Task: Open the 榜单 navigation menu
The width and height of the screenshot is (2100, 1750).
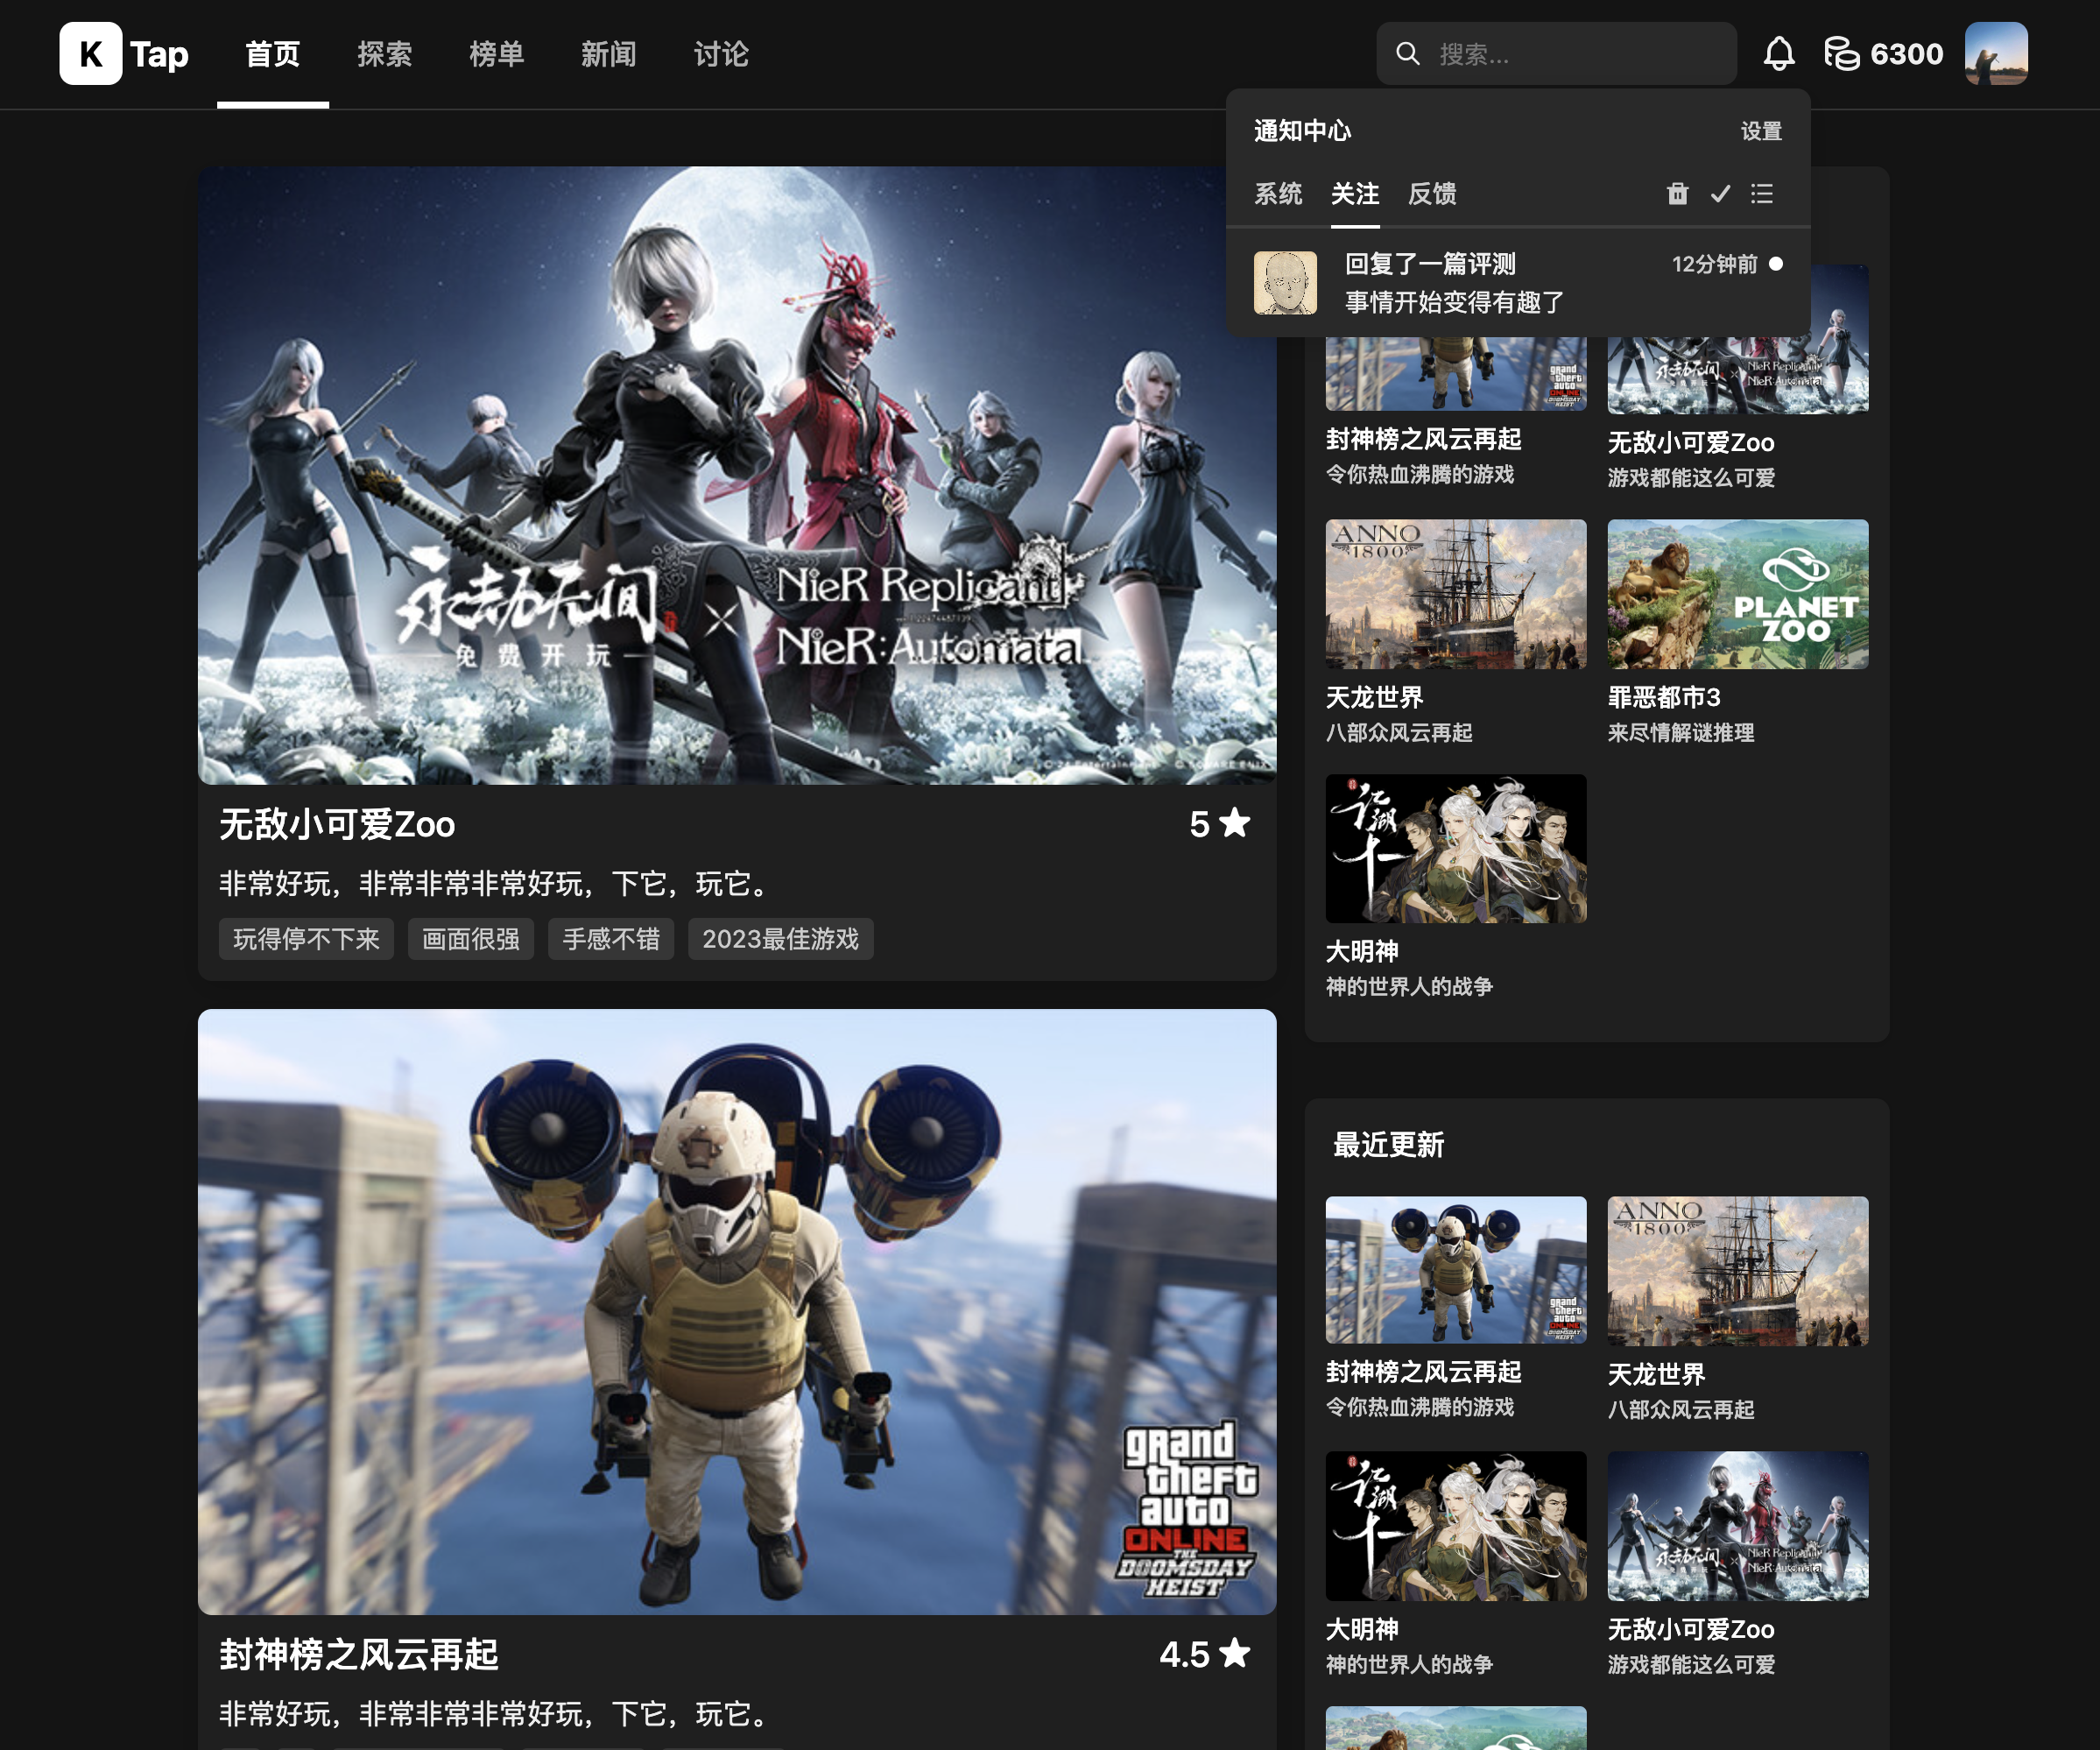Action: [497, 54]
